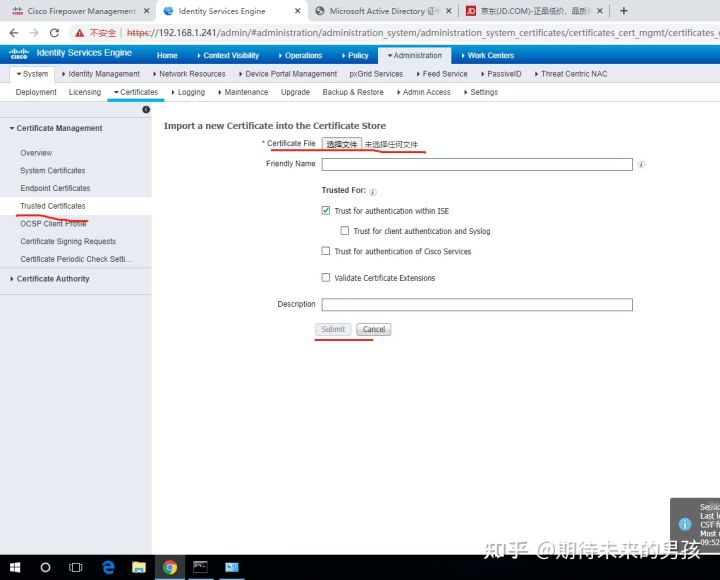Close the Identity Services Engine tab

(x=298, y=11)
